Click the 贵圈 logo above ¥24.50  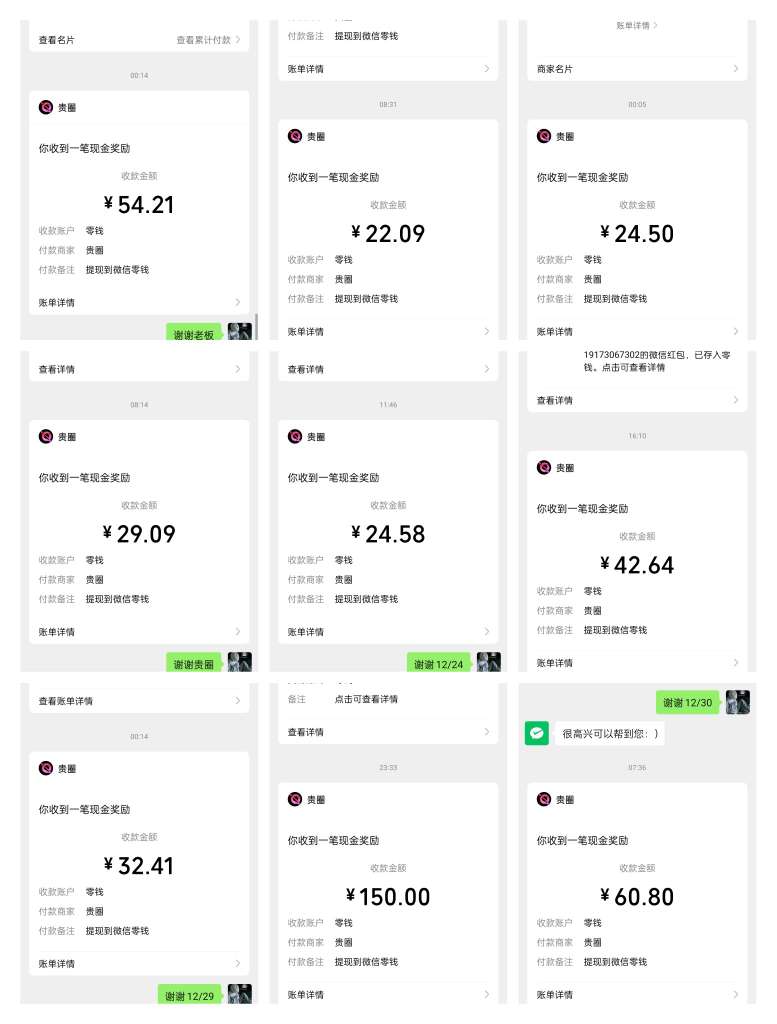(544, 136)
